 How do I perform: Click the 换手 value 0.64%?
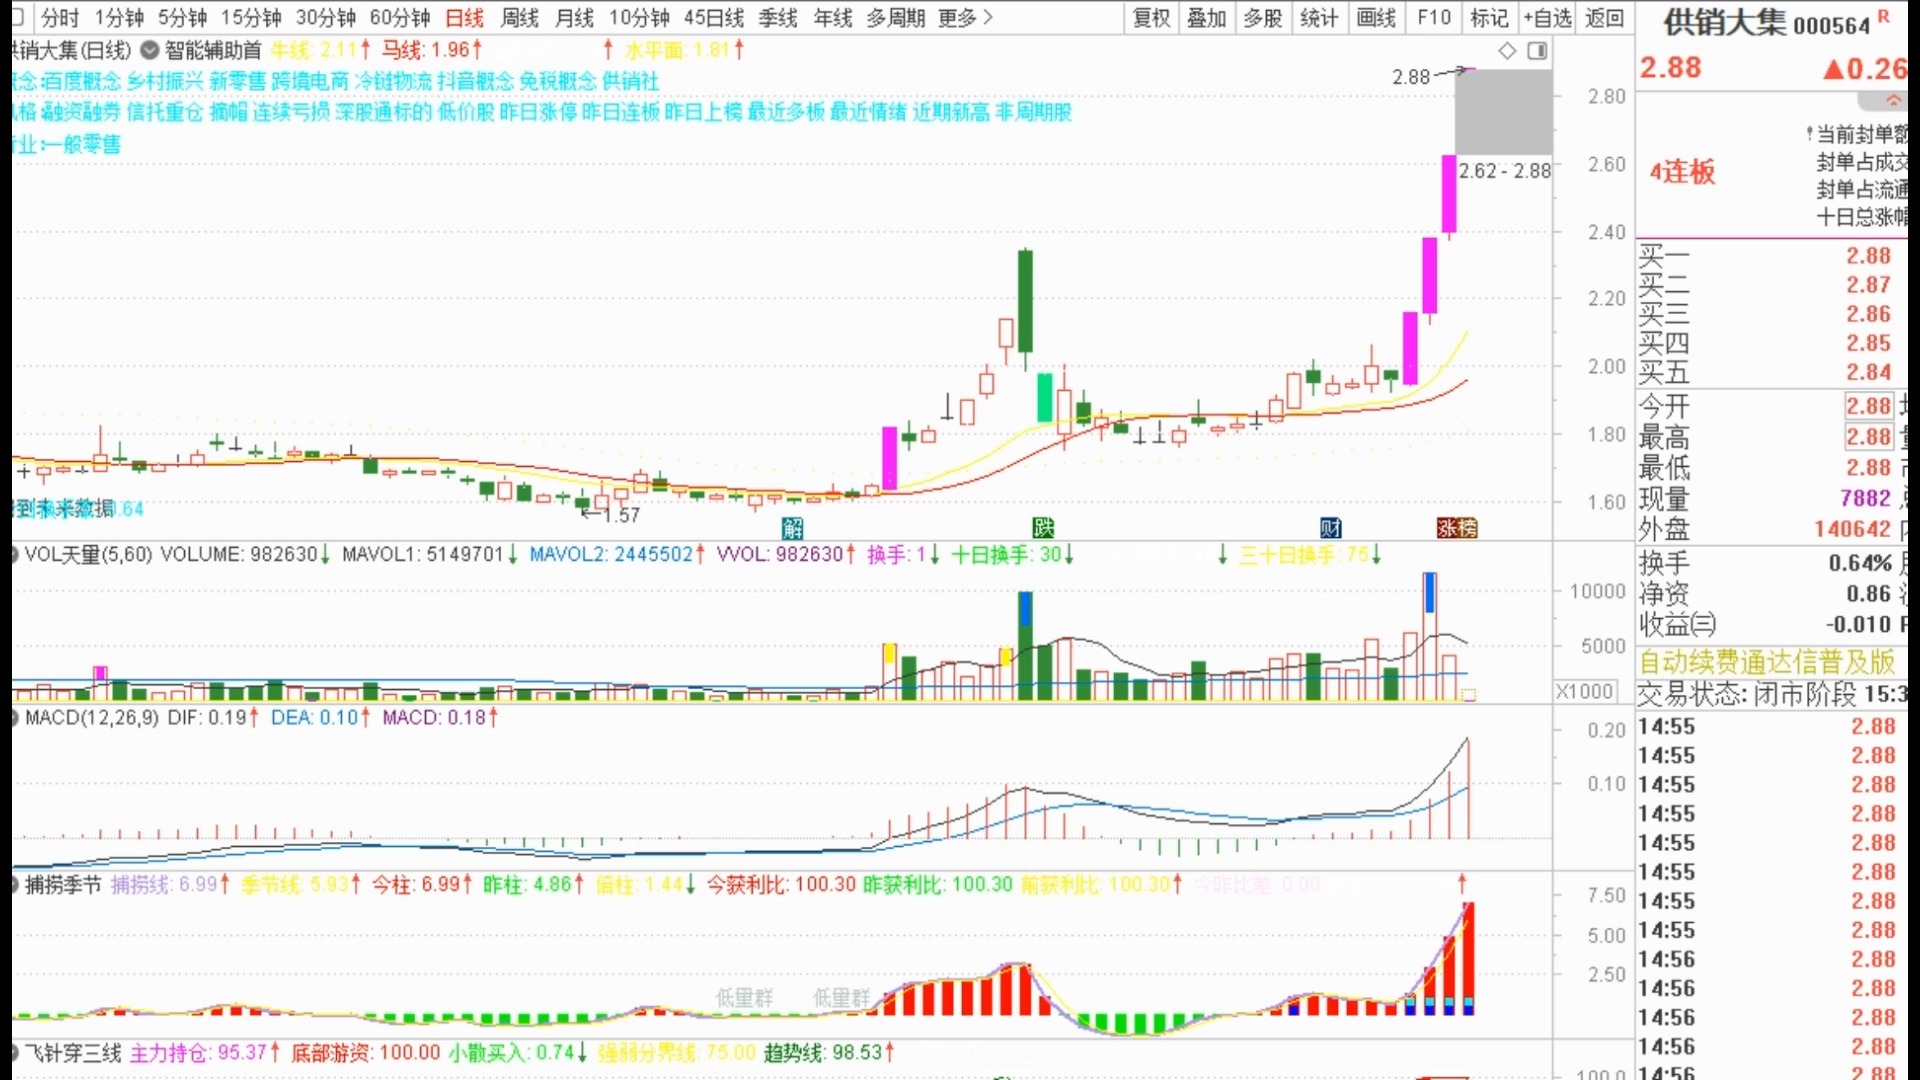(1860, 563)
